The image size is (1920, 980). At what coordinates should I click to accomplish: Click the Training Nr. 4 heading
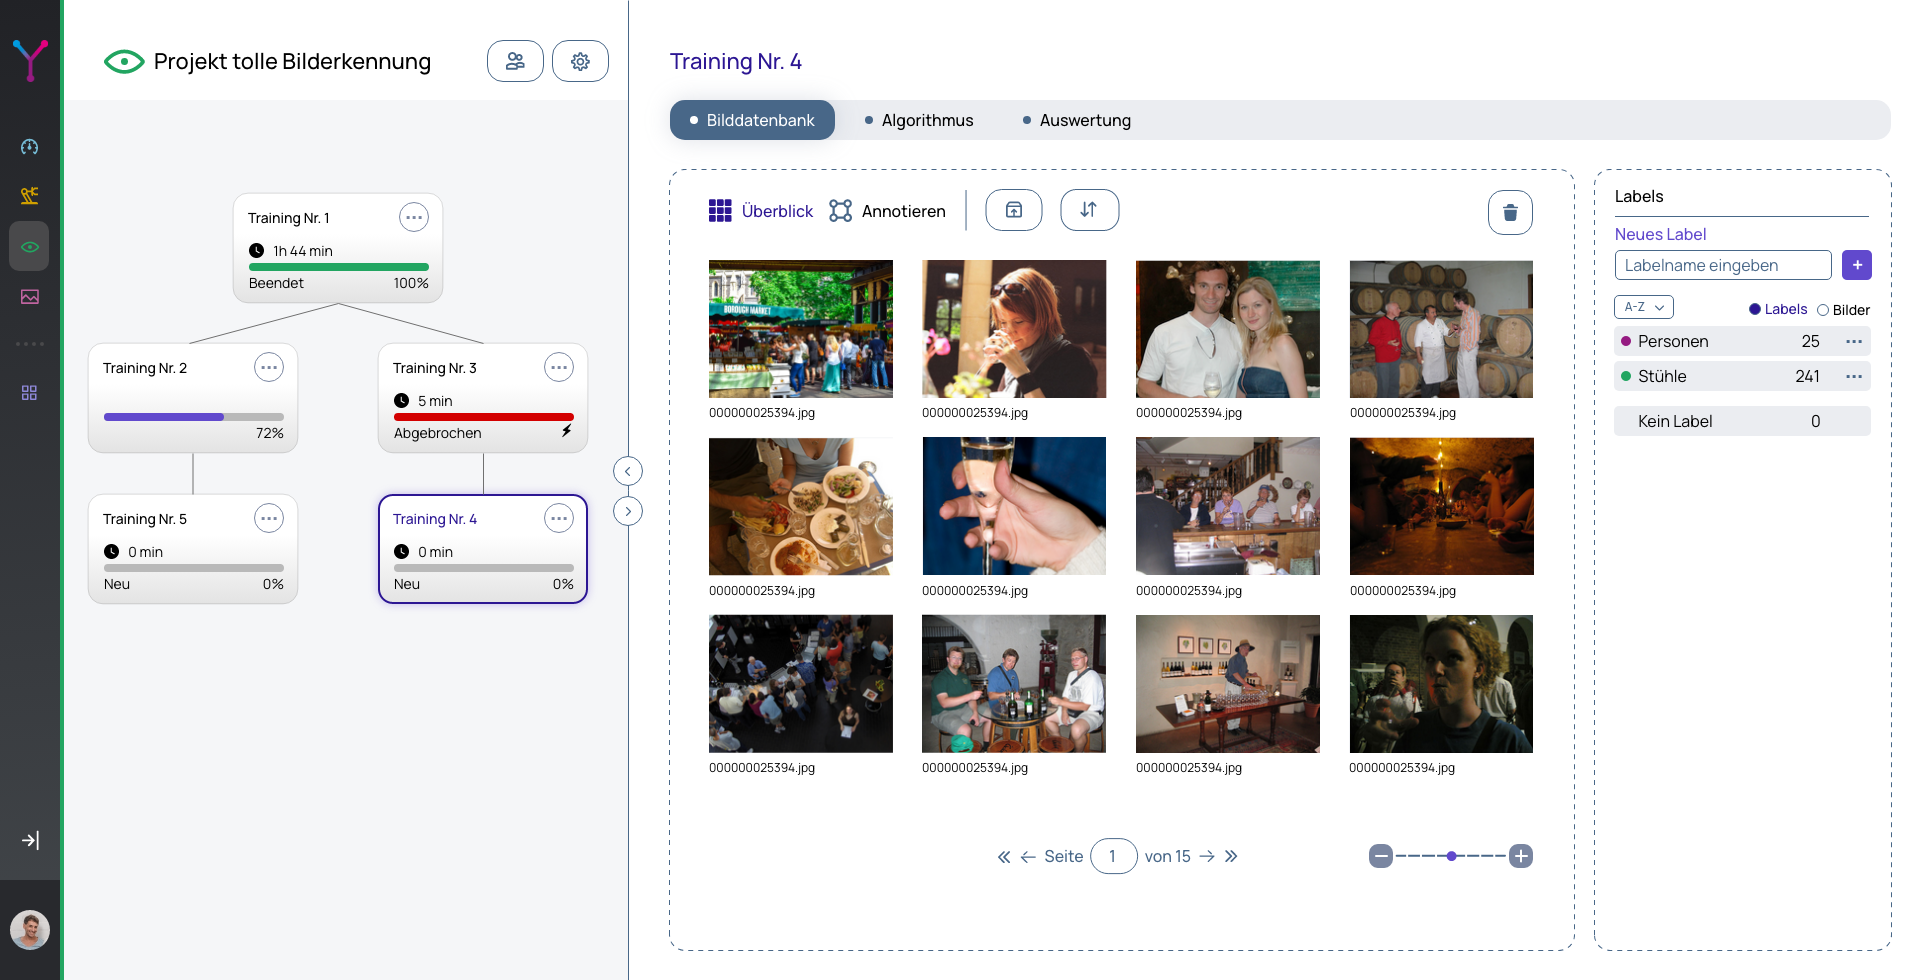[736, 61]
